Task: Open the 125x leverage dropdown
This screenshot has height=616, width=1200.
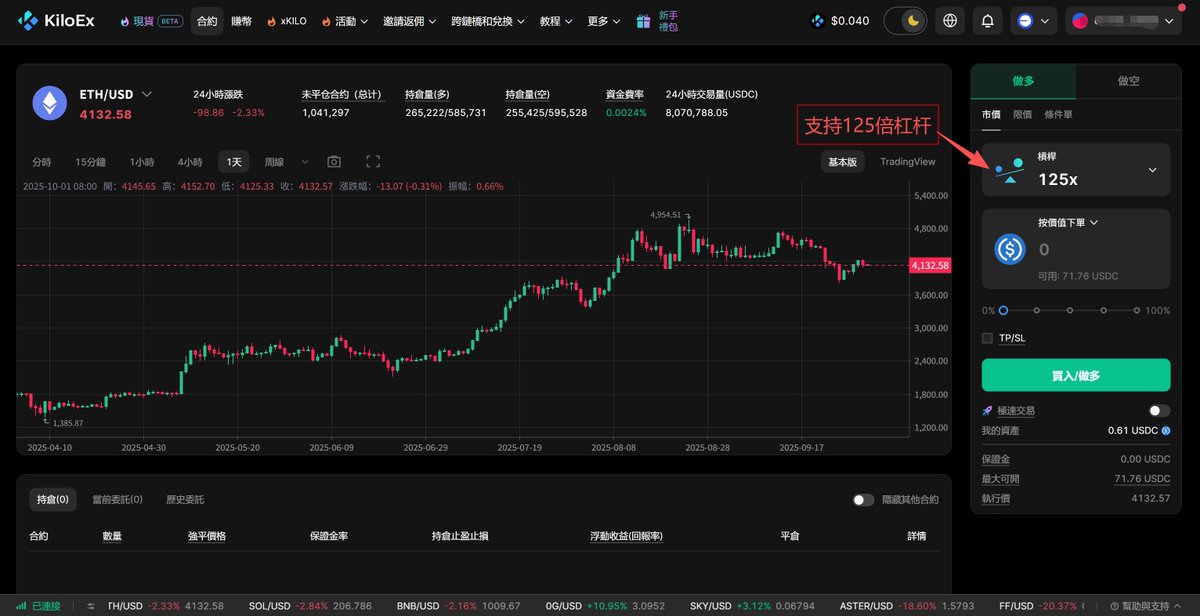Action: 1152,170
